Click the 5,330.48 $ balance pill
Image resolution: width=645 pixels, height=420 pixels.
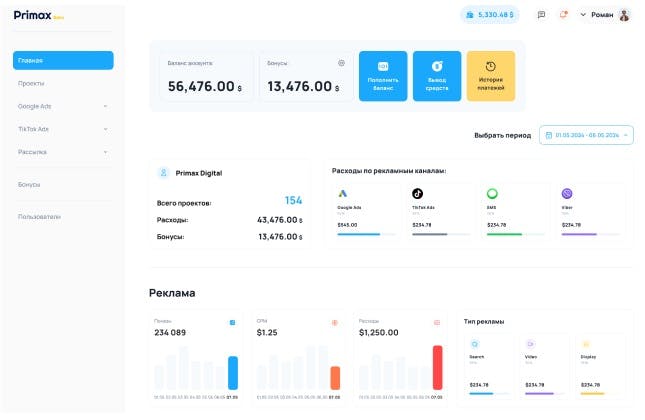490,15
